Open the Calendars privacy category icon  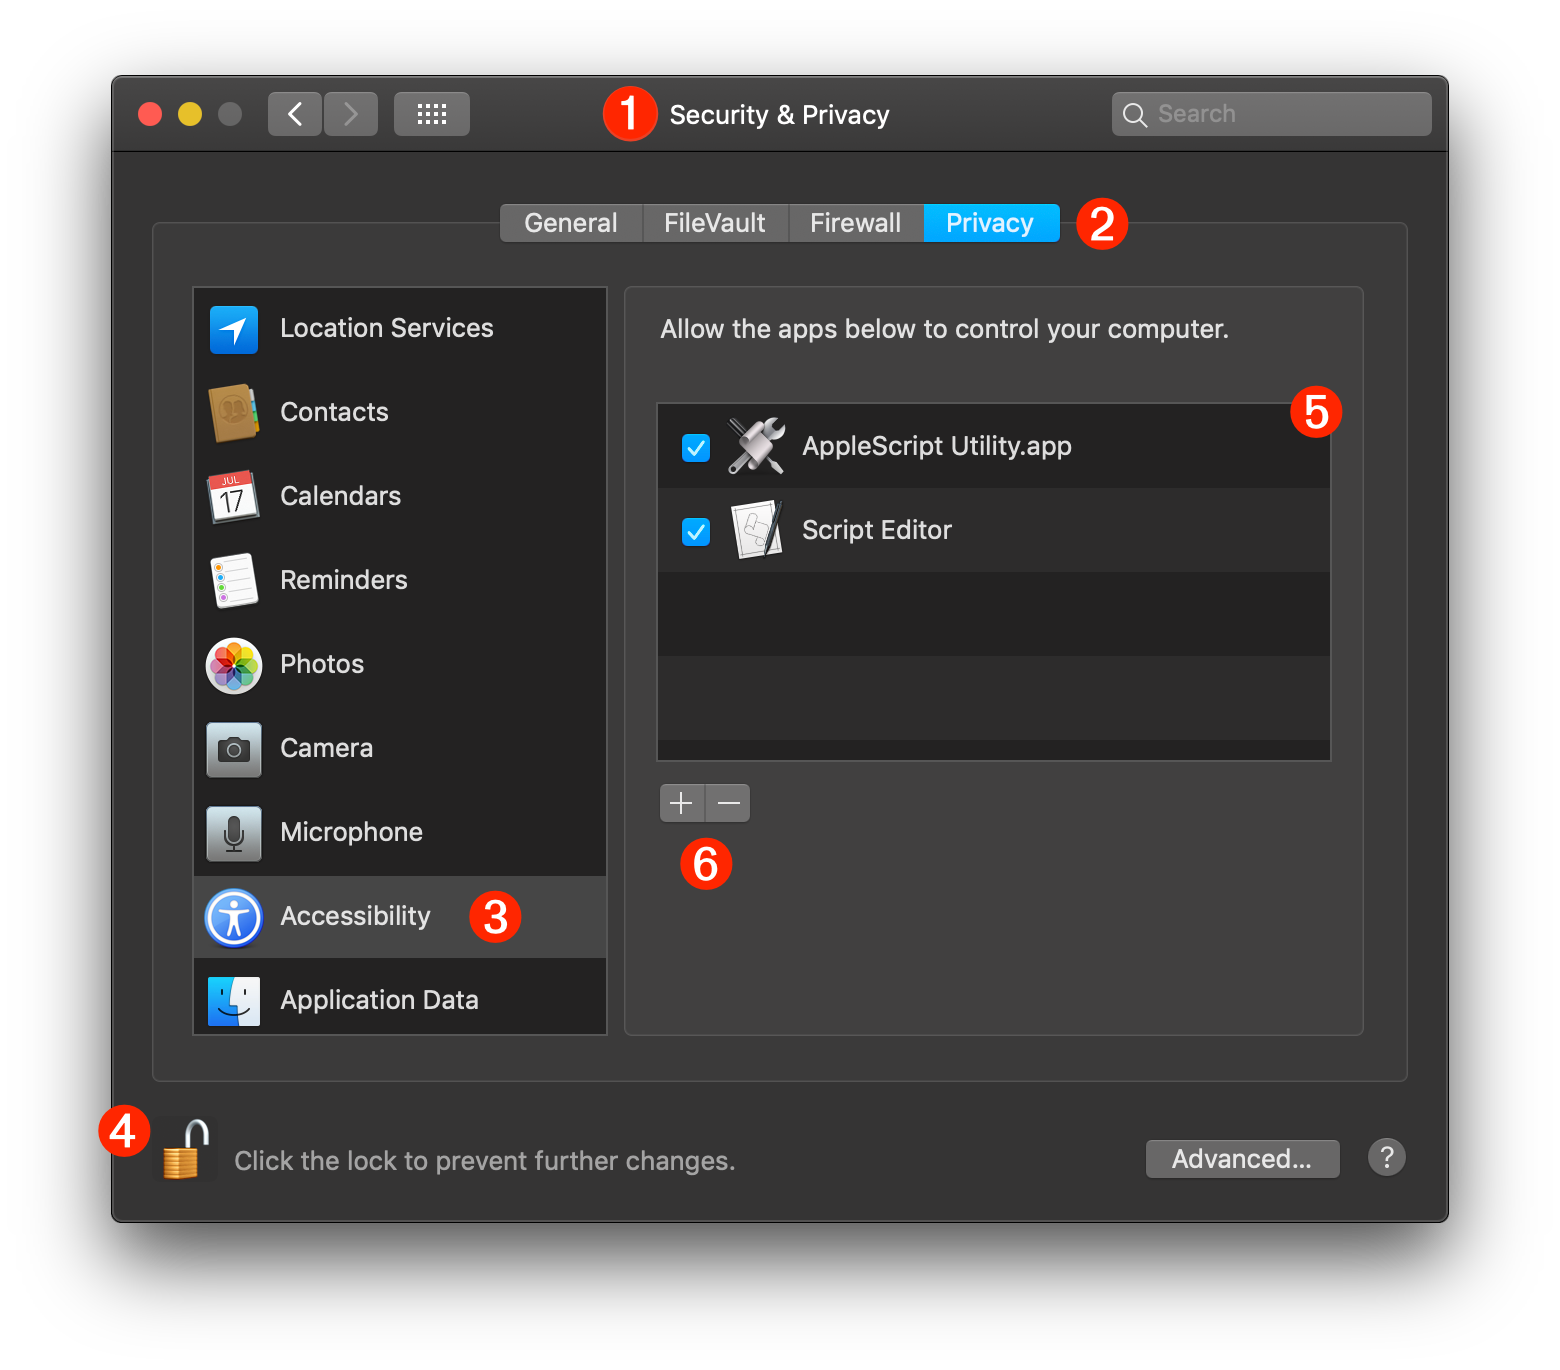tap(232, 496)
